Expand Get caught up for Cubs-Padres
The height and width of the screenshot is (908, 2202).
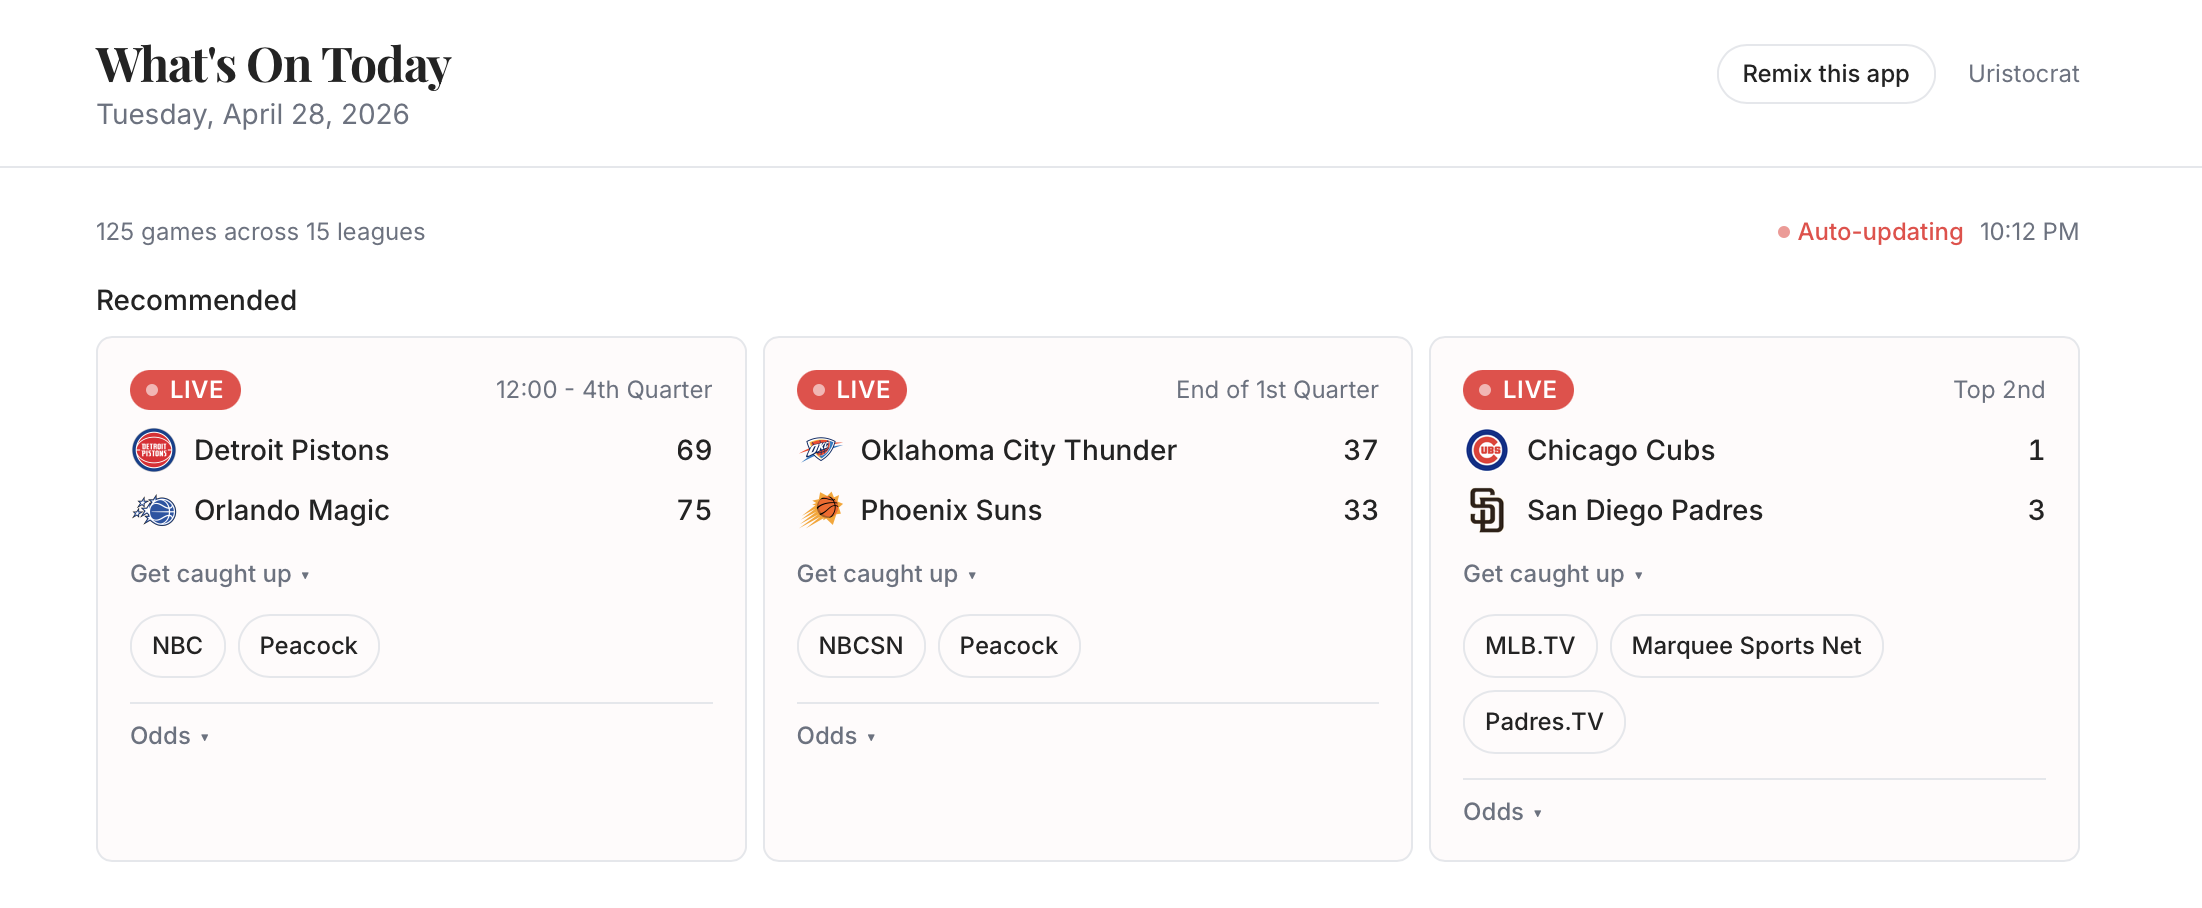[1553, 574]
